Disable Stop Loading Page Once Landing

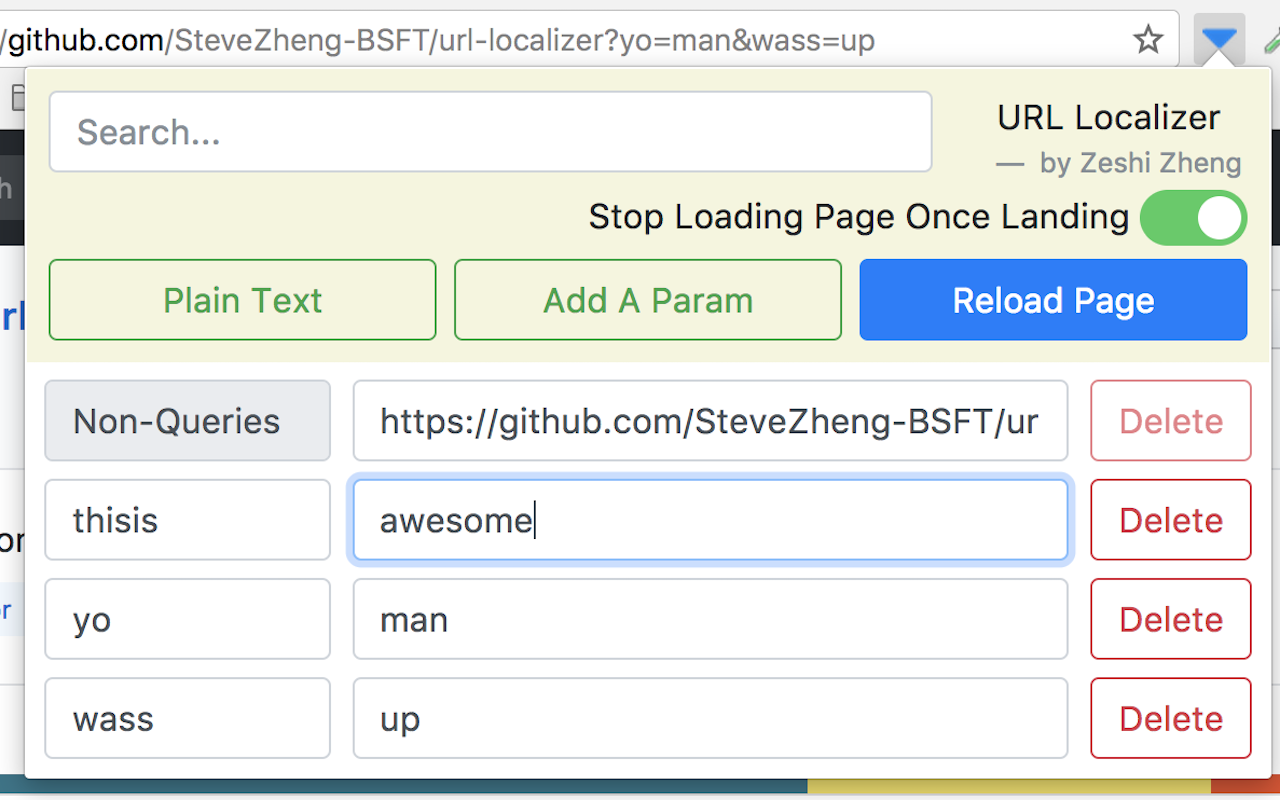point(1193,217)
